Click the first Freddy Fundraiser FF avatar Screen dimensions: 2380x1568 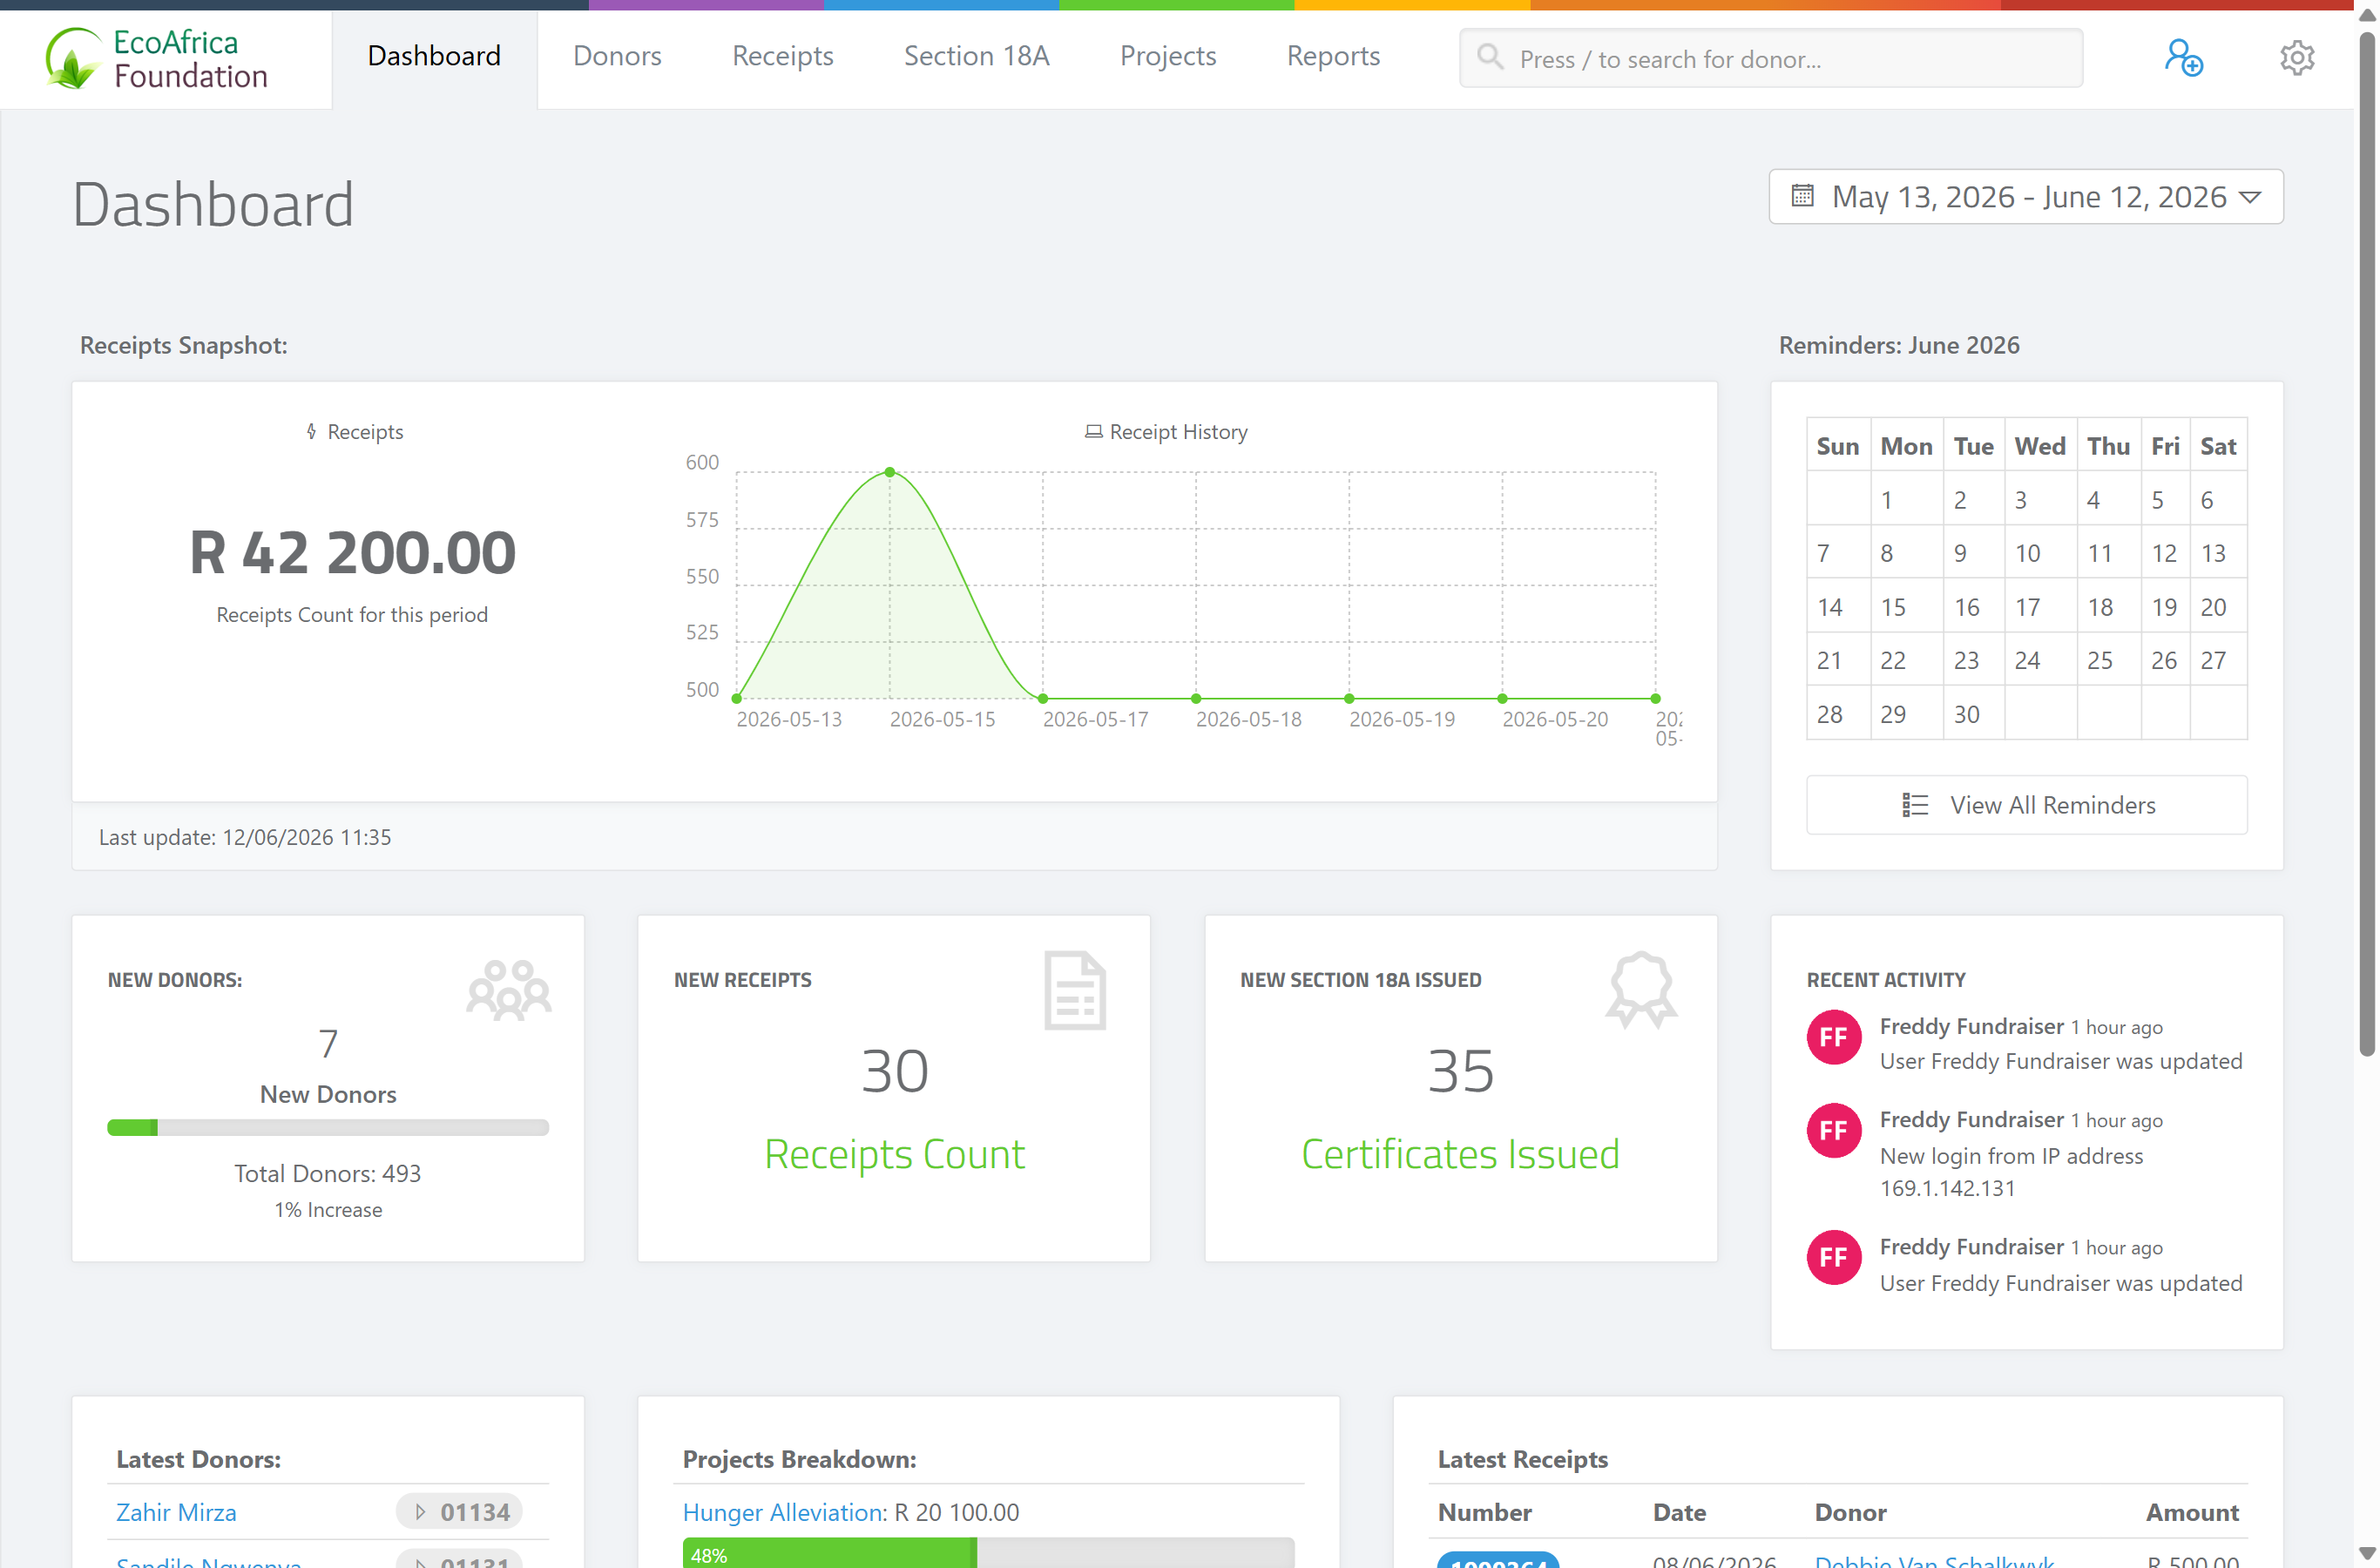click(1833, 1038)
